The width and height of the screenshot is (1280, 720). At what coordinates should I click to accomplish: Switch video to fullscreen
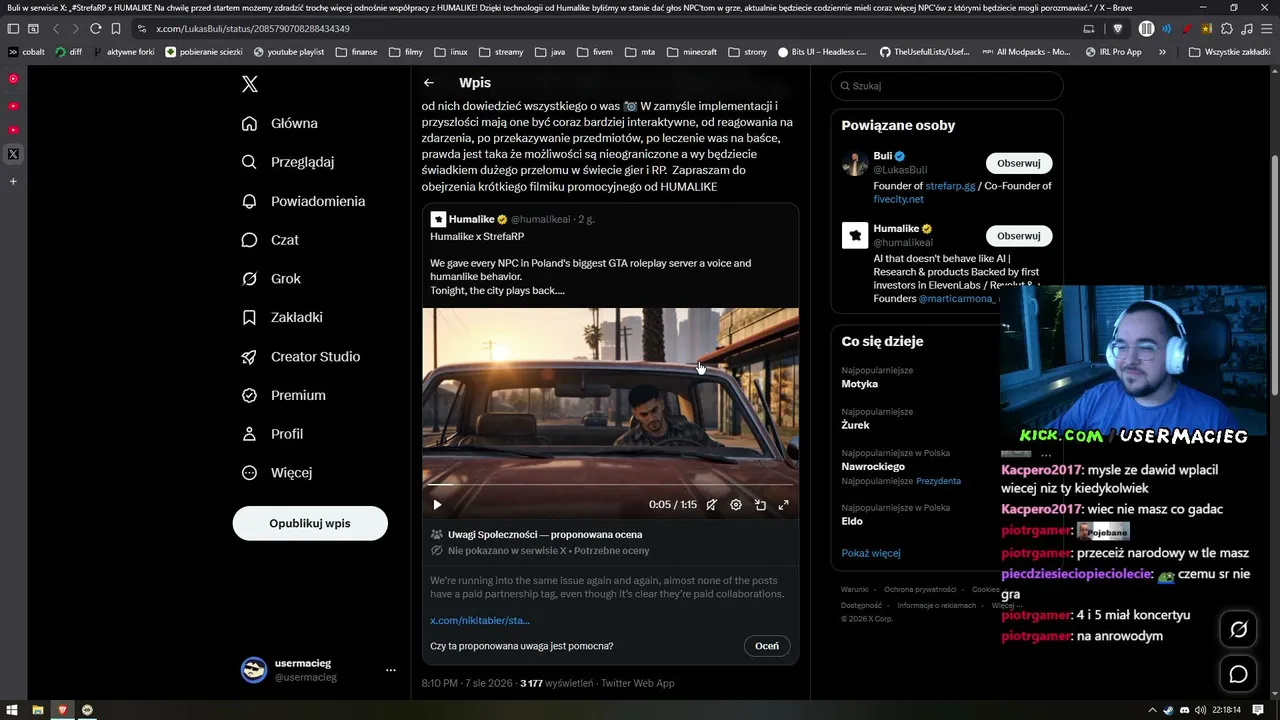click(x=784, y=505)
